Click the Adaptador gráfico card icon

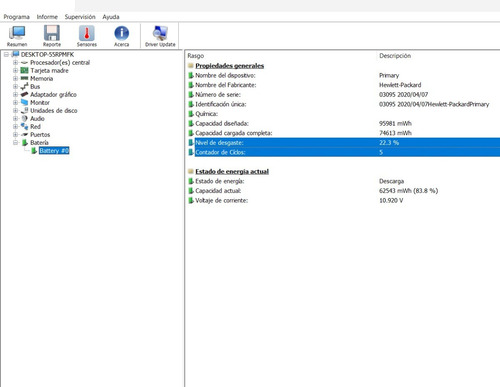point(24,94)
